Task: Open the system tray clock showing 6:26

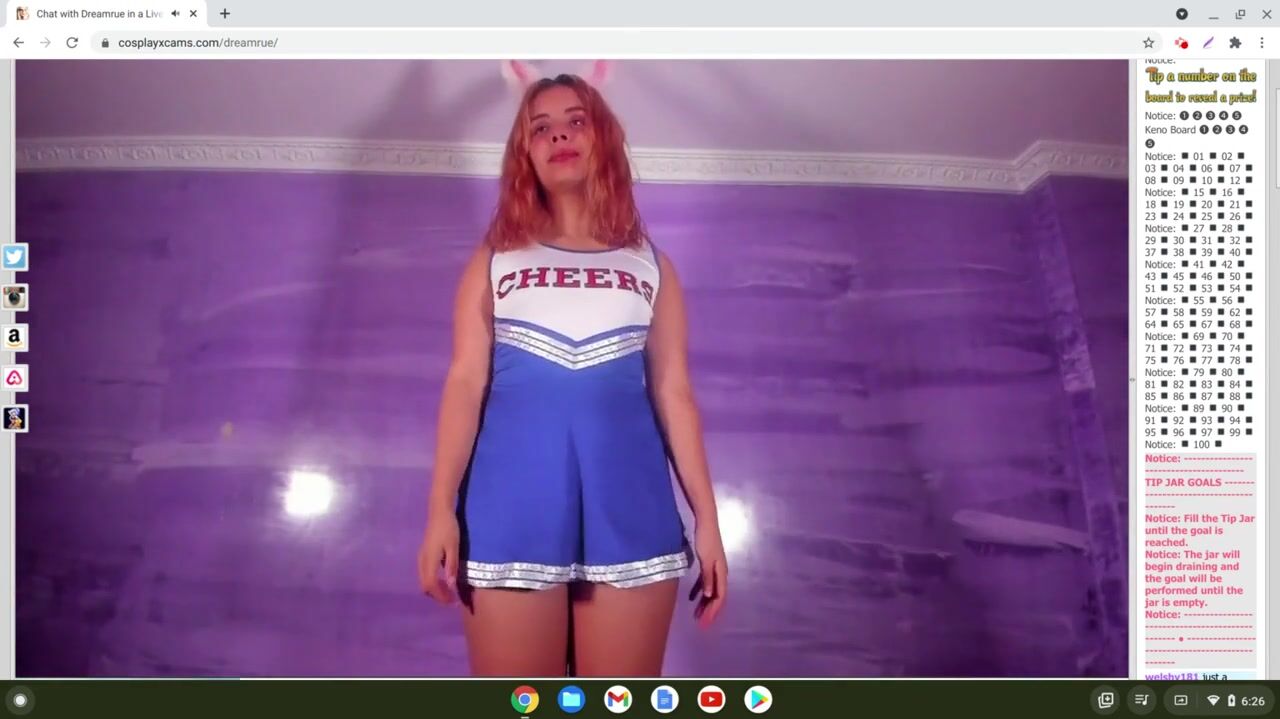Action: [x=1252, y=701]
